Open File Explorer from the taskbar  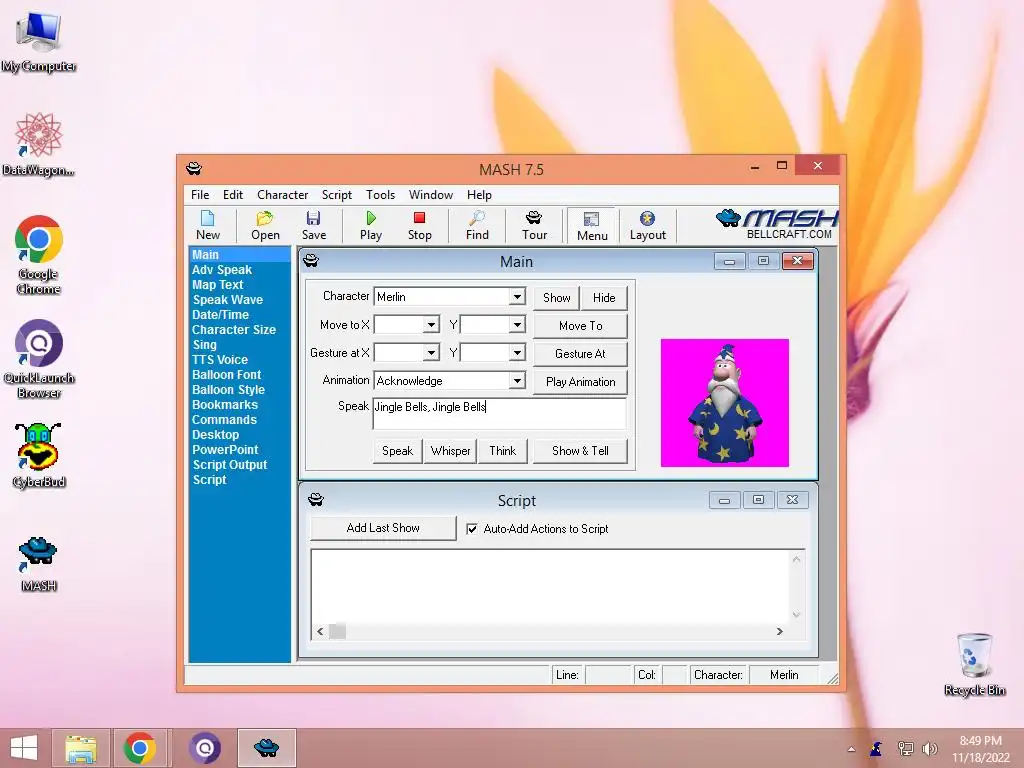tap(81, 748)
